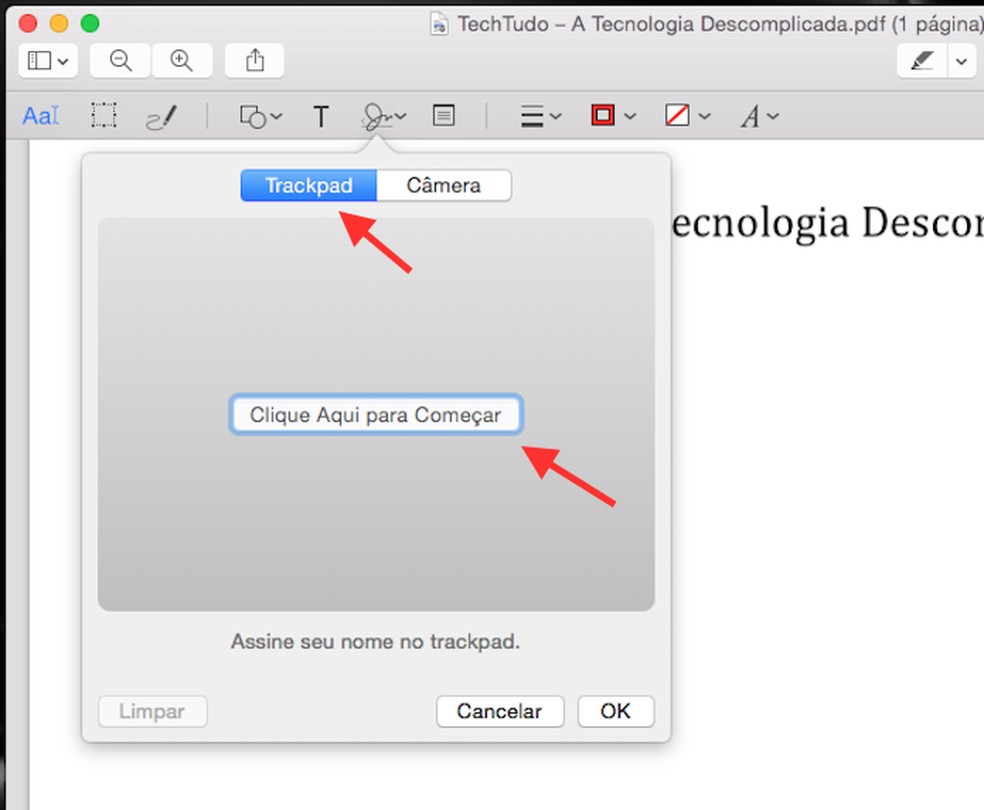Expand the Signature dropdown arrow
Image resolution: width=984 pixels, height=810 pixels.
401,116
